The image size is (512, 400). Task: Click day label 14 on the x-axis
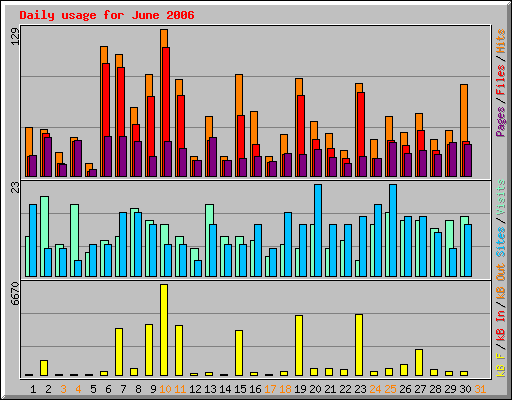225,389
